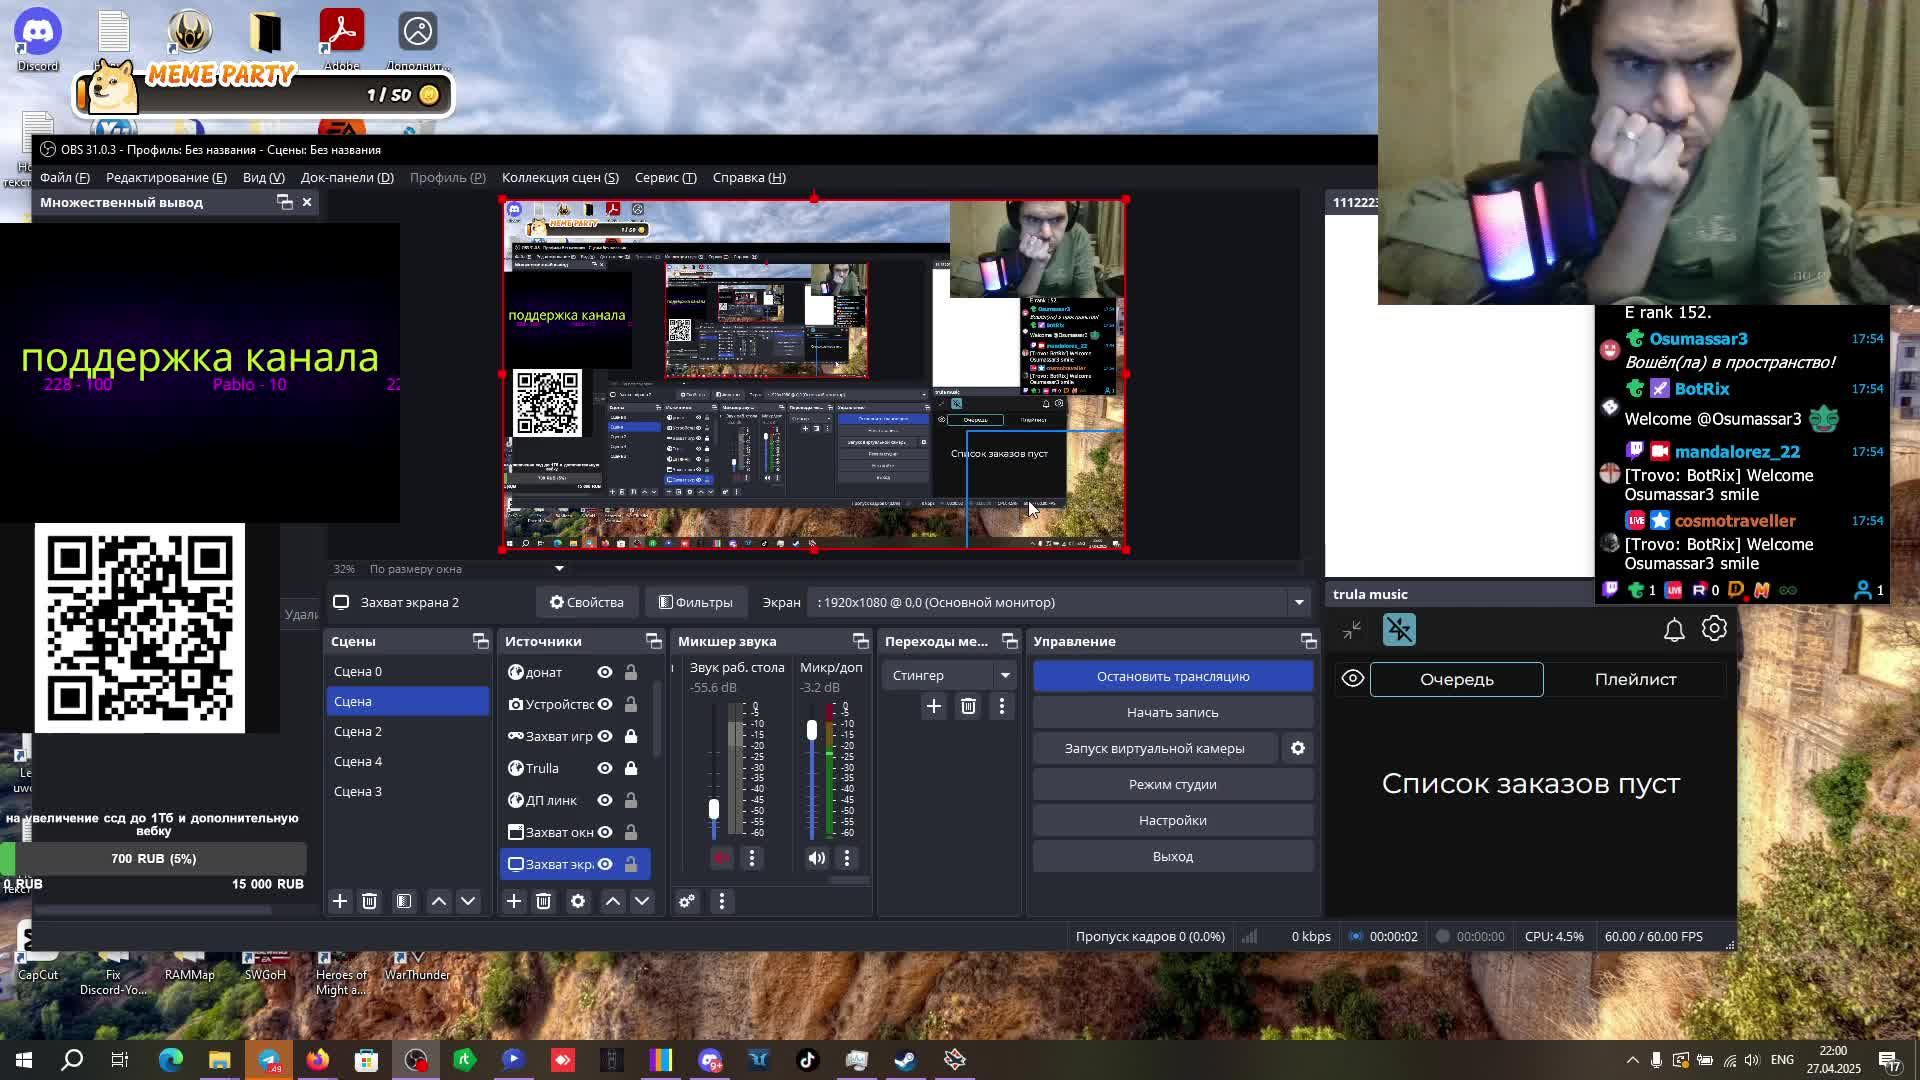Adjust the Звук раб. стола volume slider

[x=713, y=808]
